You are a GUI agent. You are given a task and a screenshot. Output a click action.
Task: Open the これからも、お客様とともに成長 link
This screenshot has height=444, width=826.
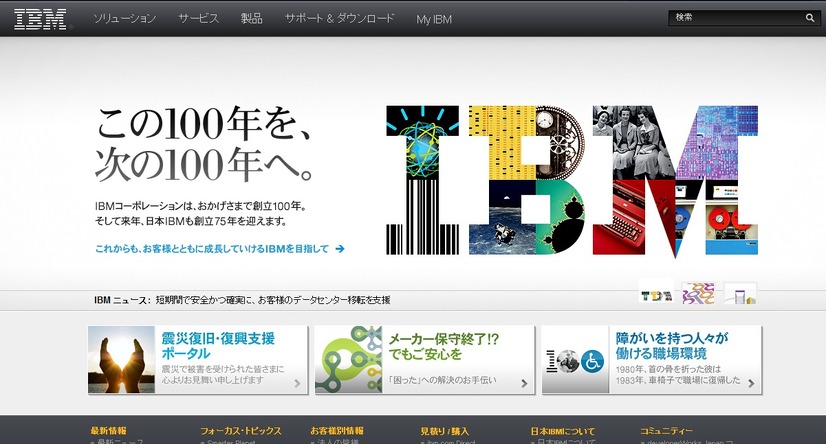(212, 249)
